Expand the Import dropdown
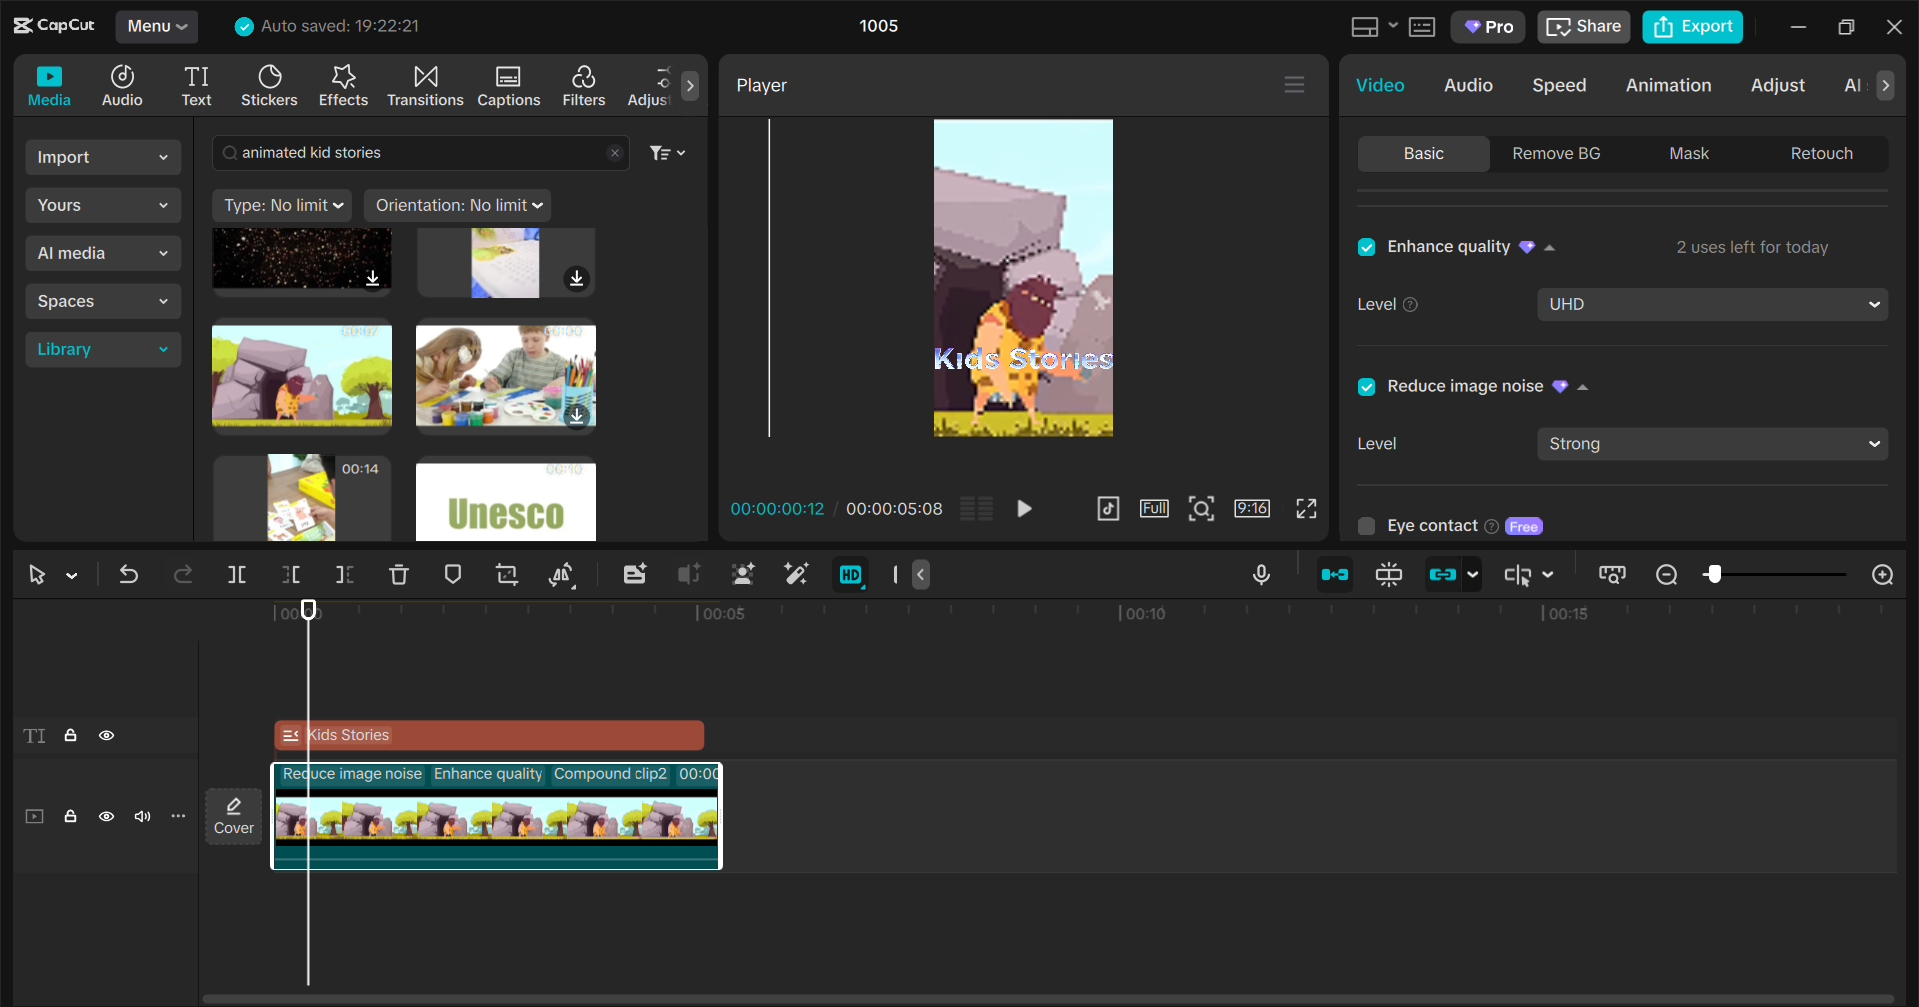 point(103,157)
